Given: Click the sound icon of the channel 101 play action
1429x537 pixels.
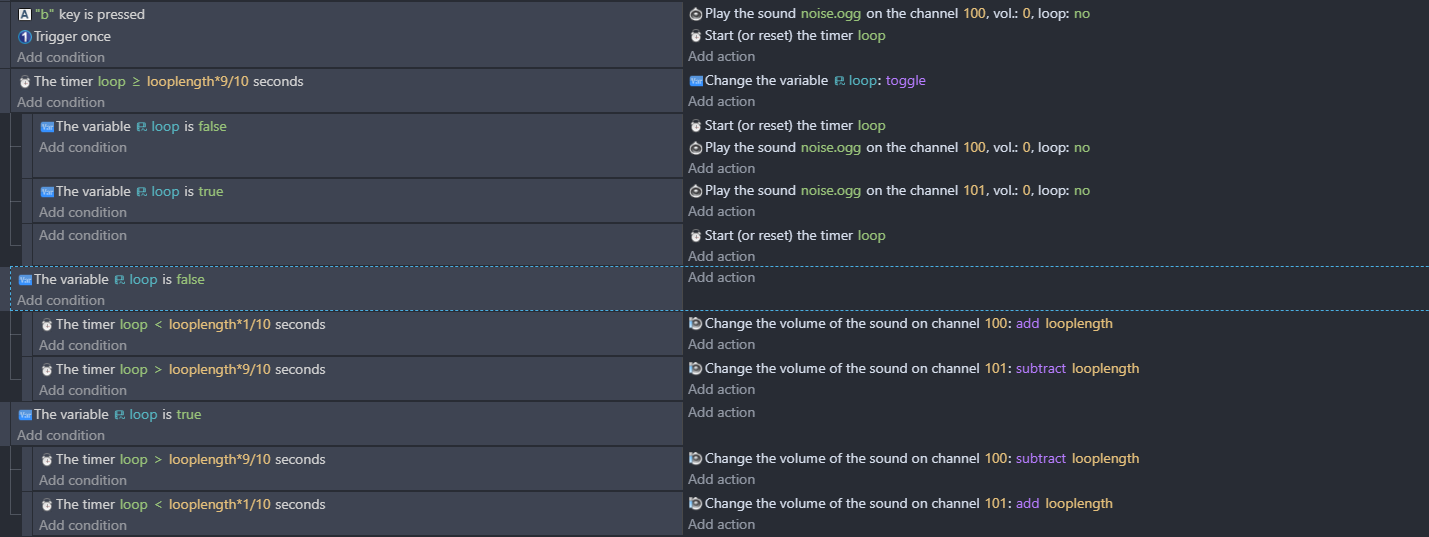Looking at the screenshot, I should point(696,191).
